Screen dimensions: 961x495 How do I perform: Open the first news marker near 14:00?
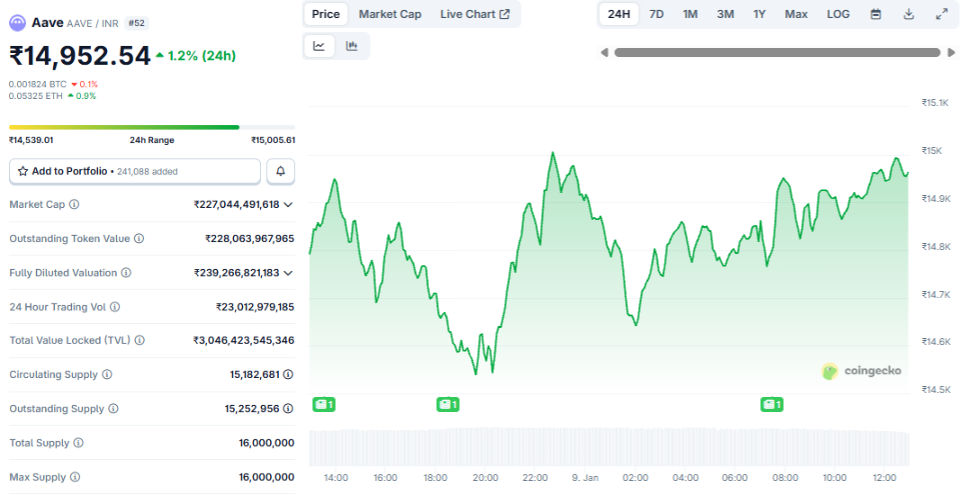coord(324,404)
